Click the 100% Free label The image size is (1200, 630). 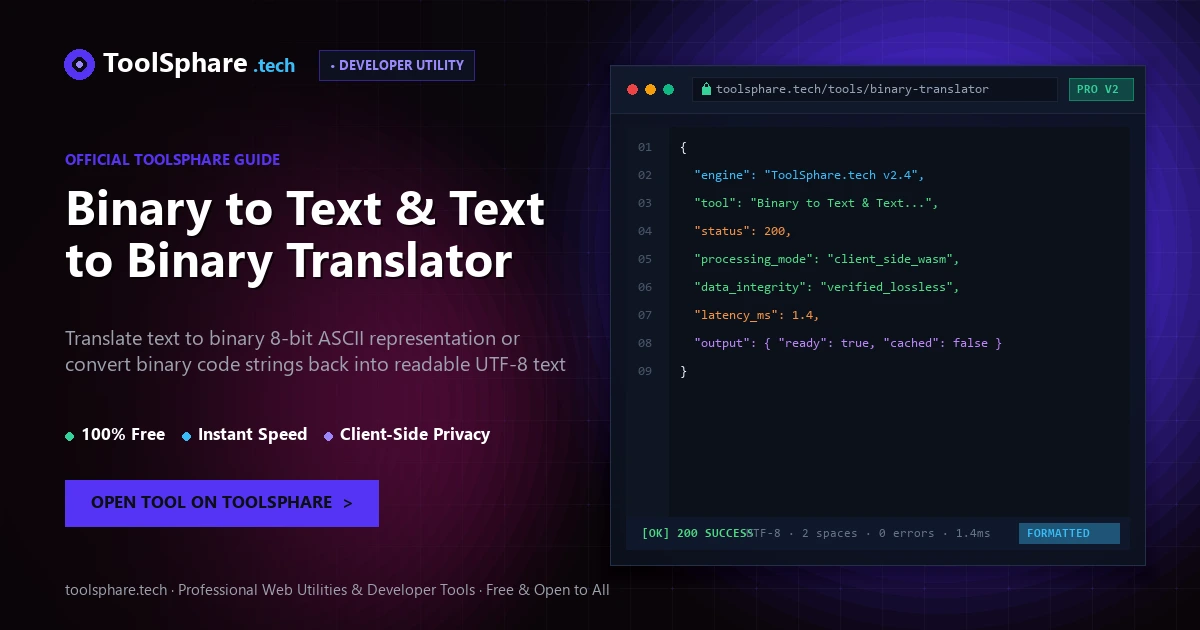(x=123, y=434)
